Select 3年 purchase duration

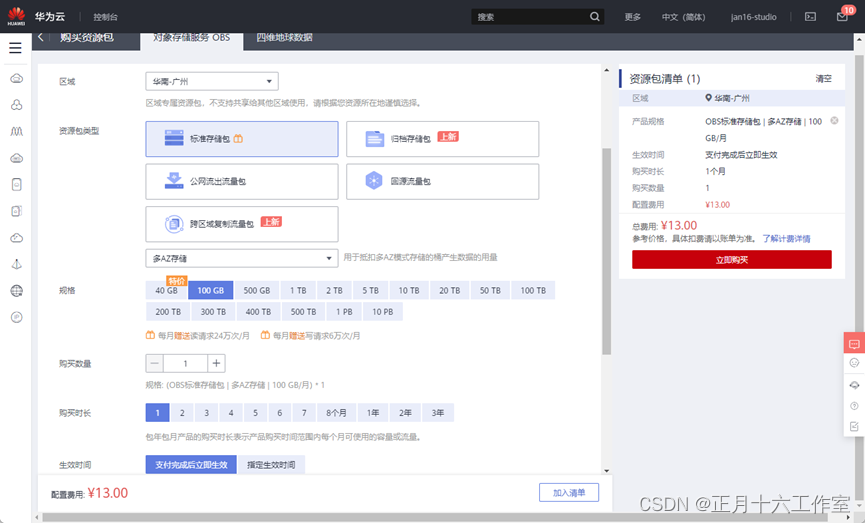point(437,413)
